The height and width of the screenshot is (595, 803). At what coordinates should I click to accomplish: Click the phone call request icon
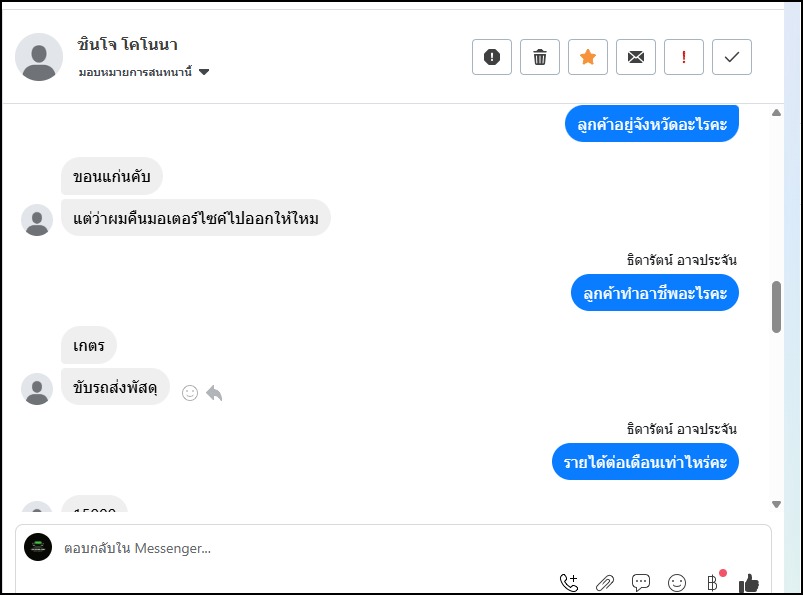tap(569, 582)
